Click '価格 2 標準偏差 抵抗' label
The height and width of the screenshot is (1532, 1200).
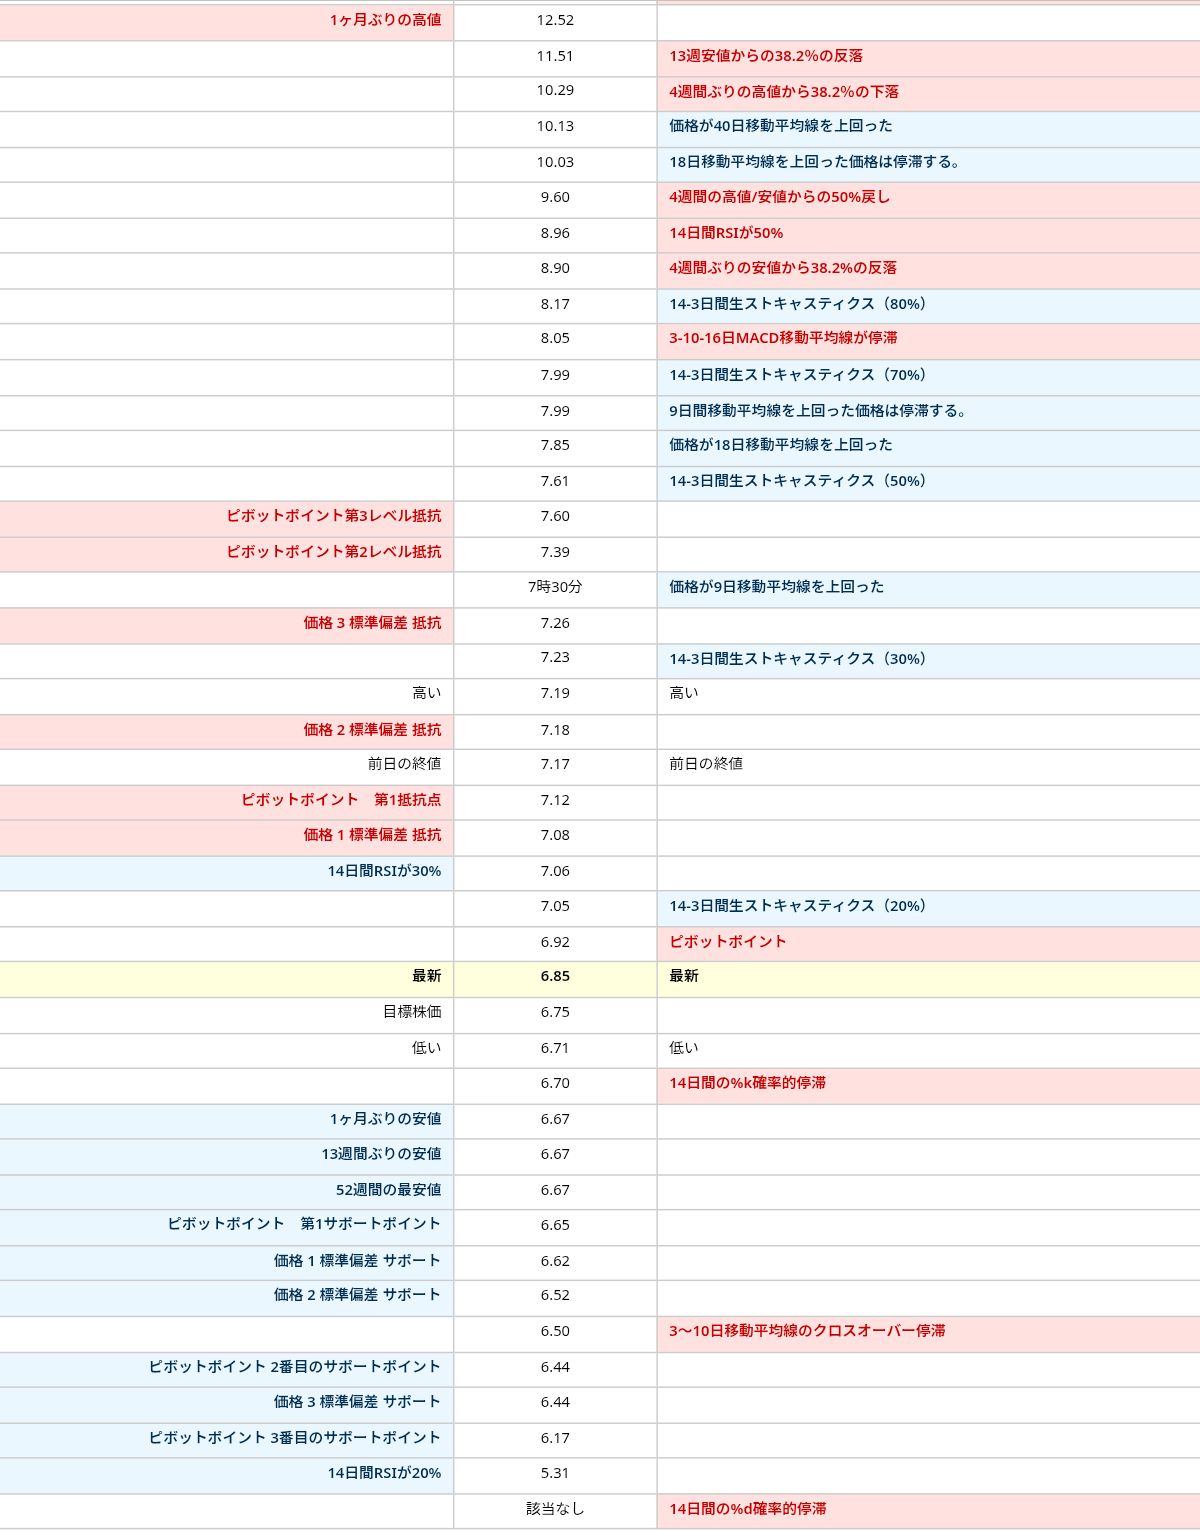coord(372,730)
